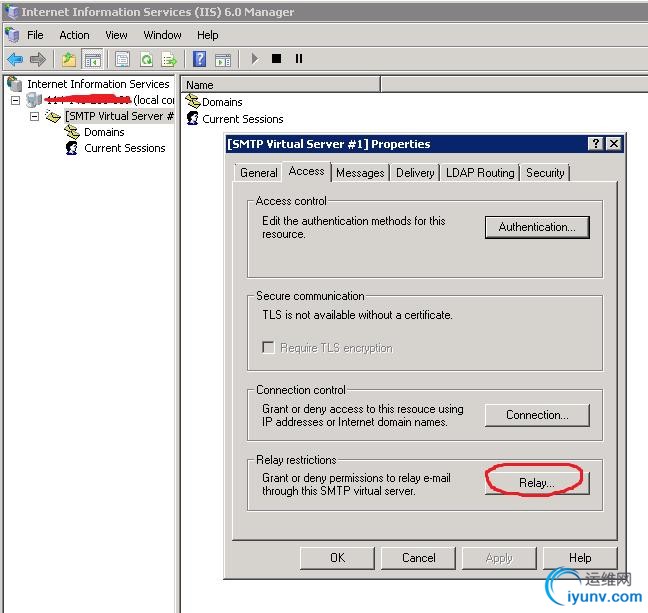
Task: Export list toolbar icon
Action: 169,59
